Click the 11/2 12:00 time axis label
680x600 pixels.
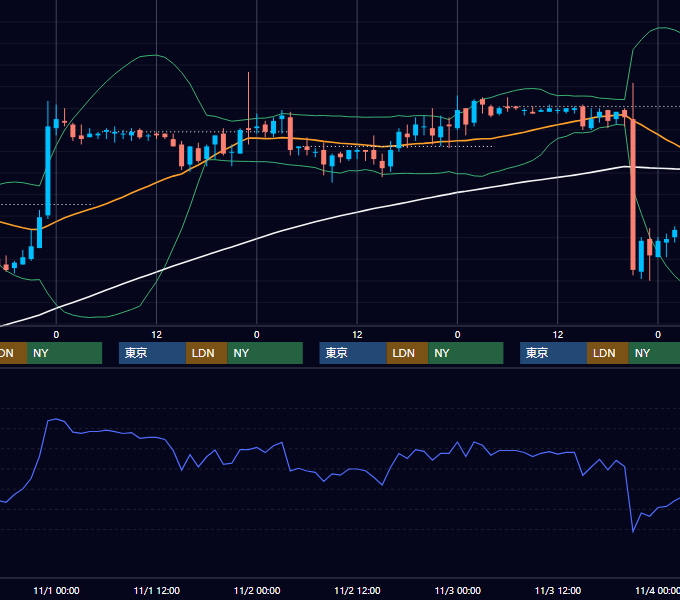point(357,590)
